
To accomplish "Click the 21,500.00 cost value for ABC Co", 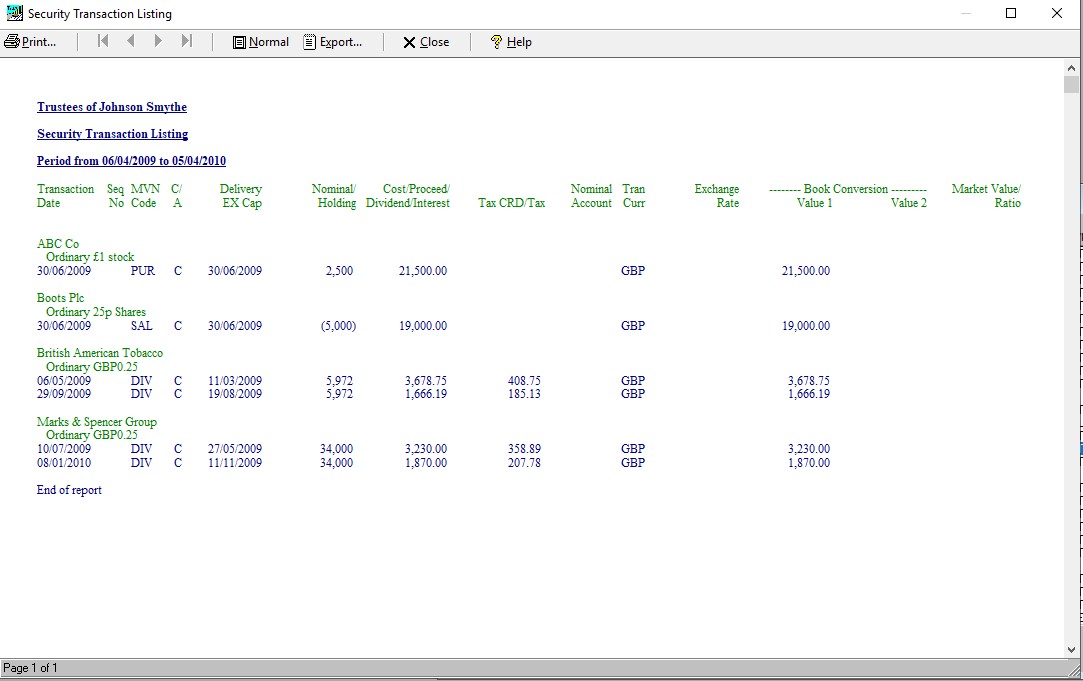I will tap(423, 271).
